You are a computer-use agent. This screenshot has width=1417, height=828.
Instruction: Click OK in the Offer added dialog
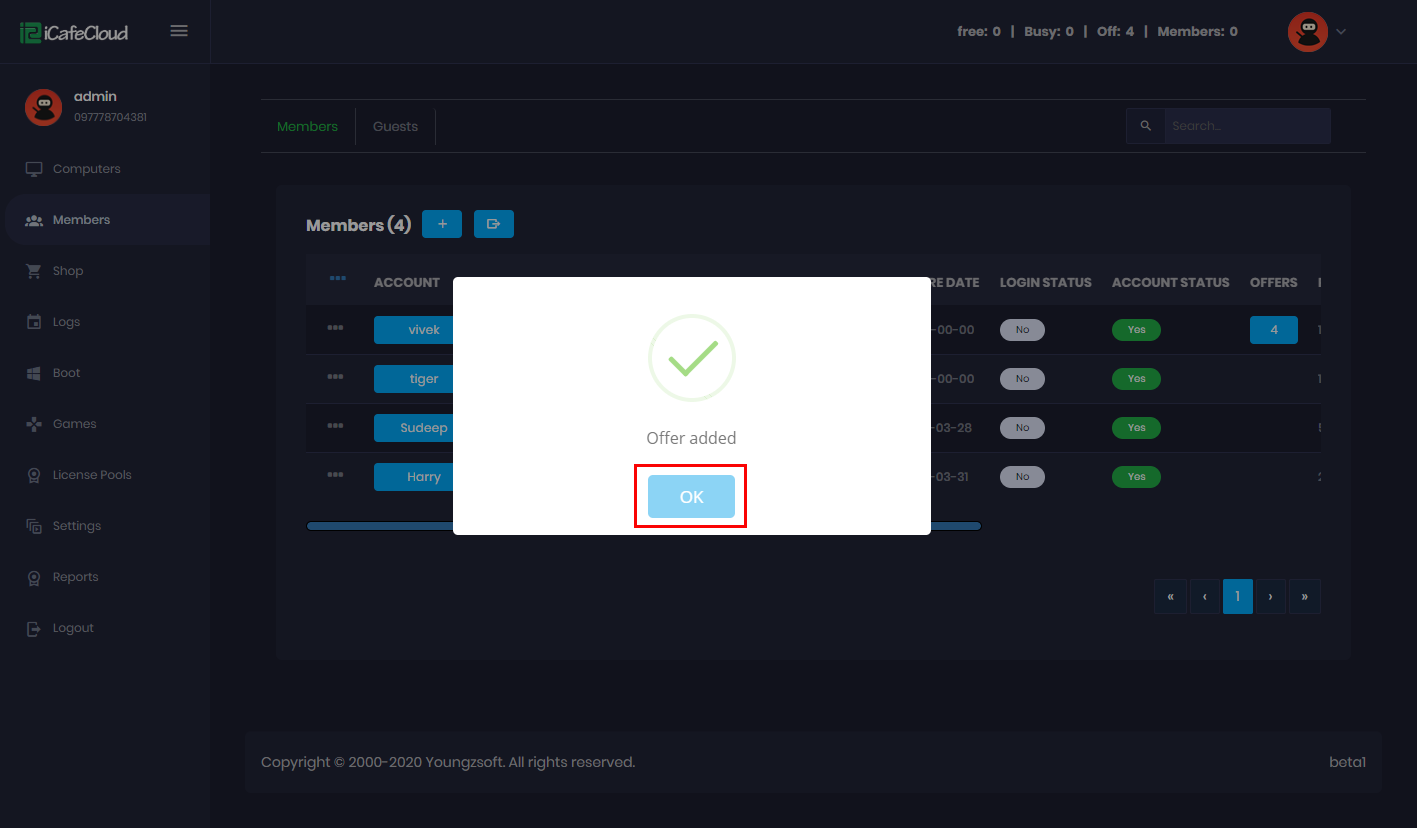point(691,497)
